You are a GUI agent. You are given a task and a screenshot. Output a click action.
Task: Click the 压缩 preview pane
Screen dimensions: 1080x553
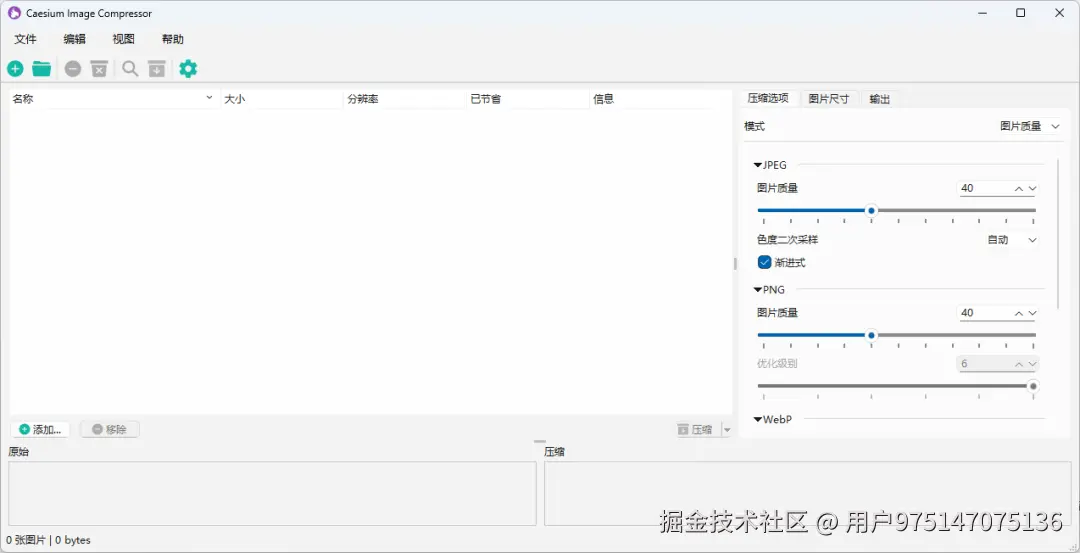click(806, 494)
